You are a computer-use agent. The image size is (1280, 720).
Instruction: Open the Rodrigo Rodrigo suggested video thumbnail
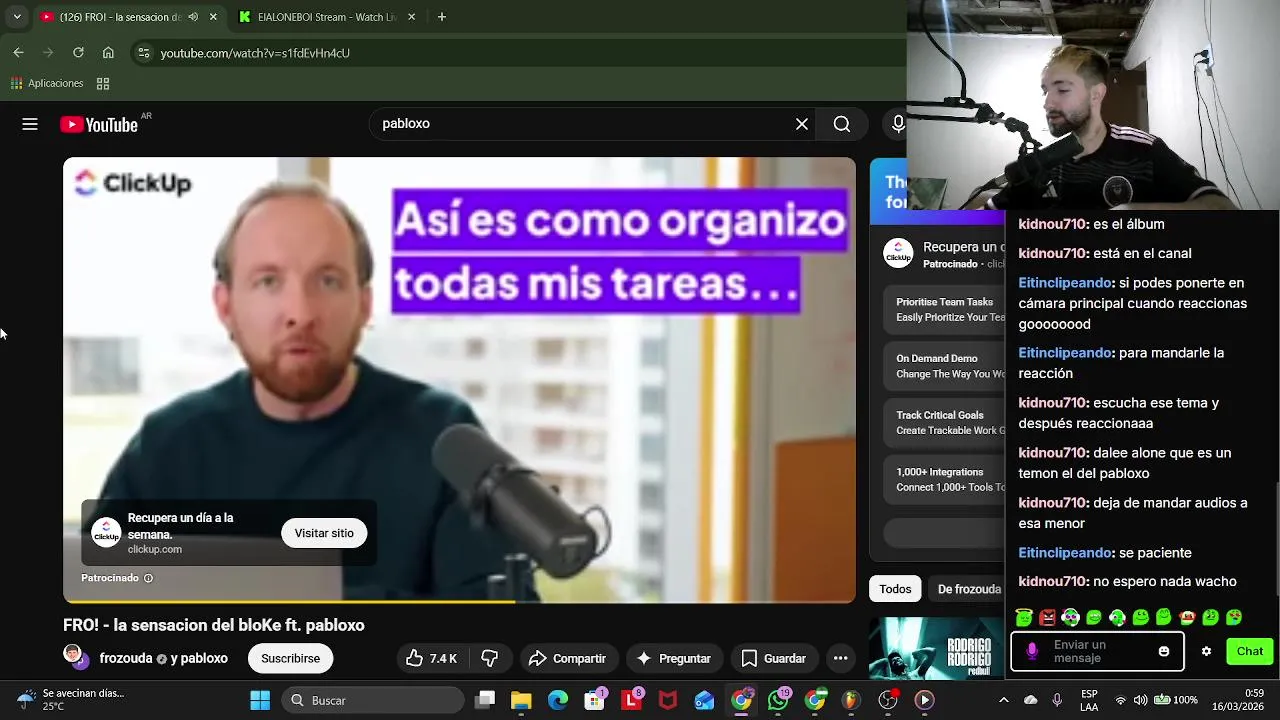pyautogui.click(x=937, y=649)
